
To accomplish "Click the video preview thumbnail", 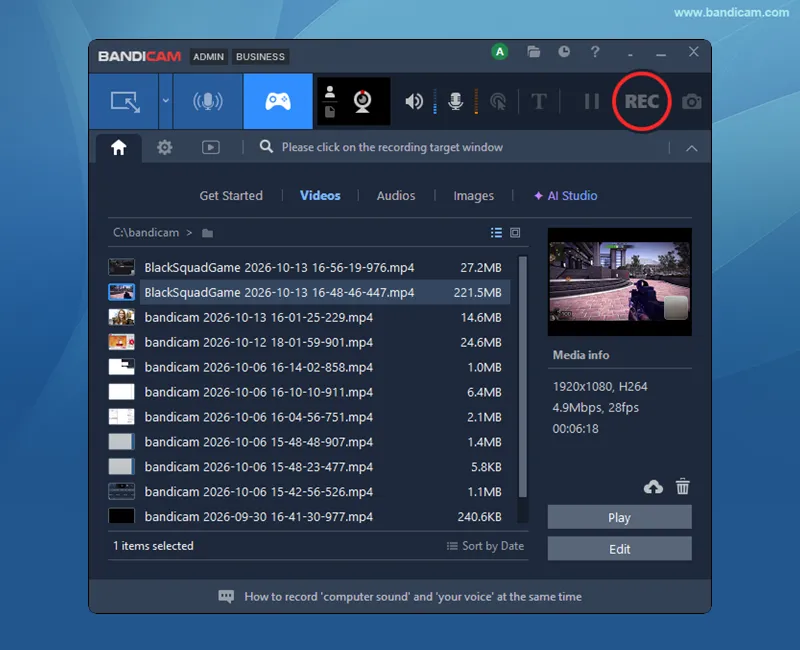I will pyautogui.click(x=619, y=282).
